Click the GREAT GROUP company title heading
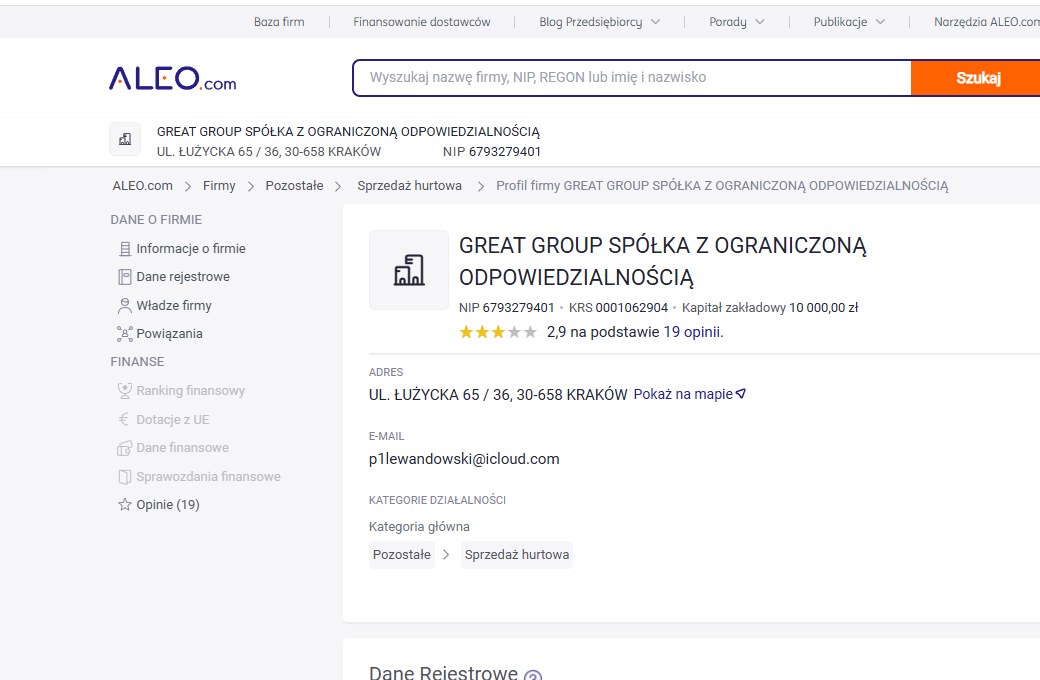The width and height of the screenshot is (1040, 680). (663, 261)
